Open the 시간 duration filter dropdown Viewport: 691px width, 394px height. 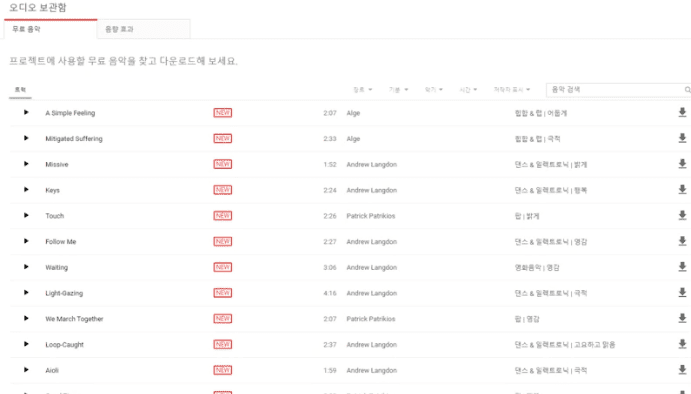468,89
